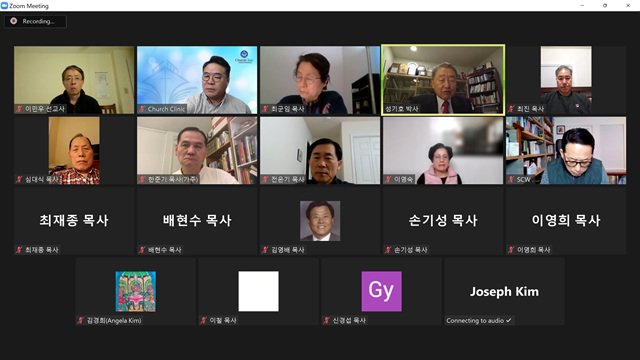Select the highlighted active speaker video
Screen dimensions: 640x360
pos(443,80)
